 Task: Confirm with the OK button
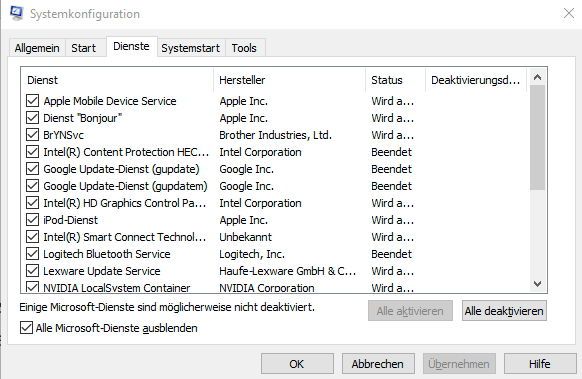pos(297,364)
